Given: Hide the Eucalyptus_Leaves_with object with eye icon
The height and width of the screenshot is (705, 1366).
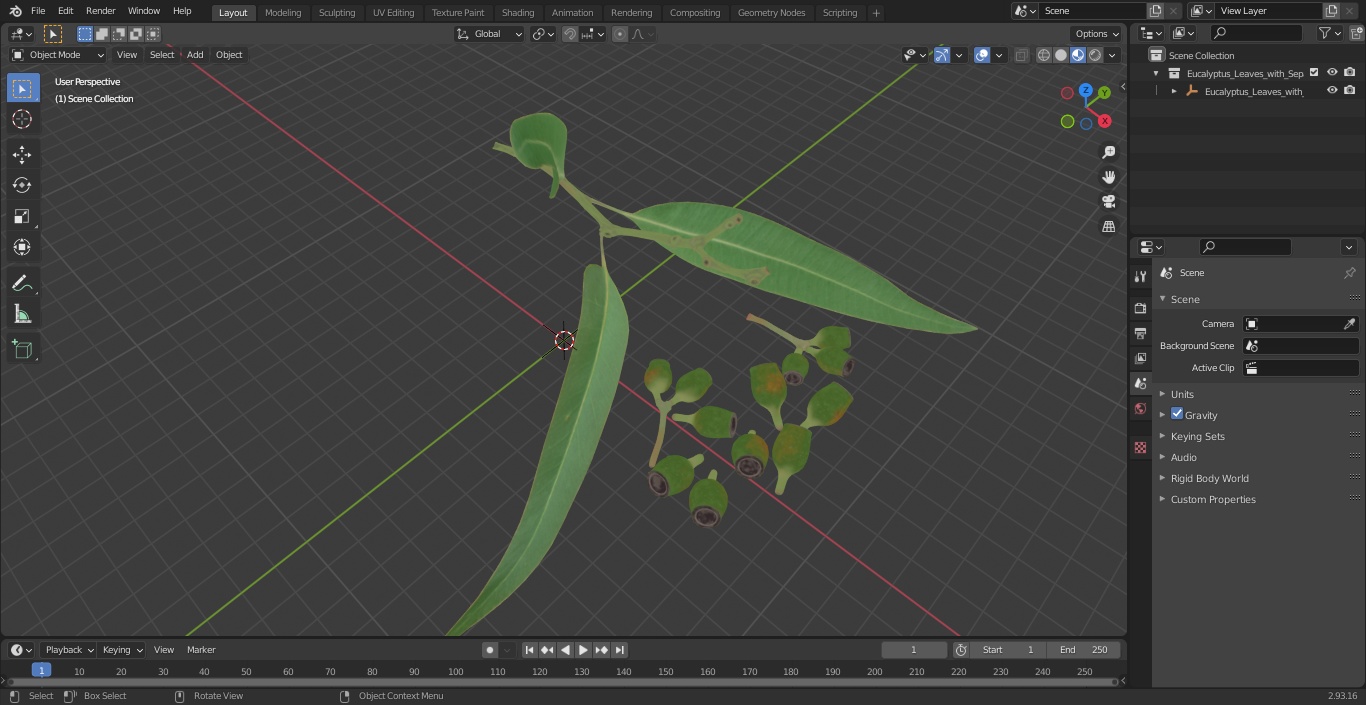Looking at the screenshot, I should (x=1332, y=91).
